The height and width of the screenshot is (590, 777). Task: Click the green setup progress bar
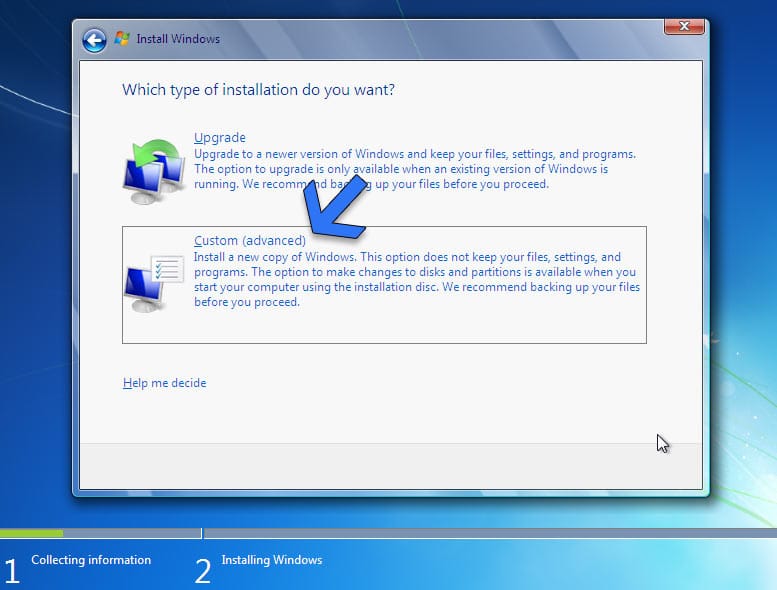pos(31,533)
